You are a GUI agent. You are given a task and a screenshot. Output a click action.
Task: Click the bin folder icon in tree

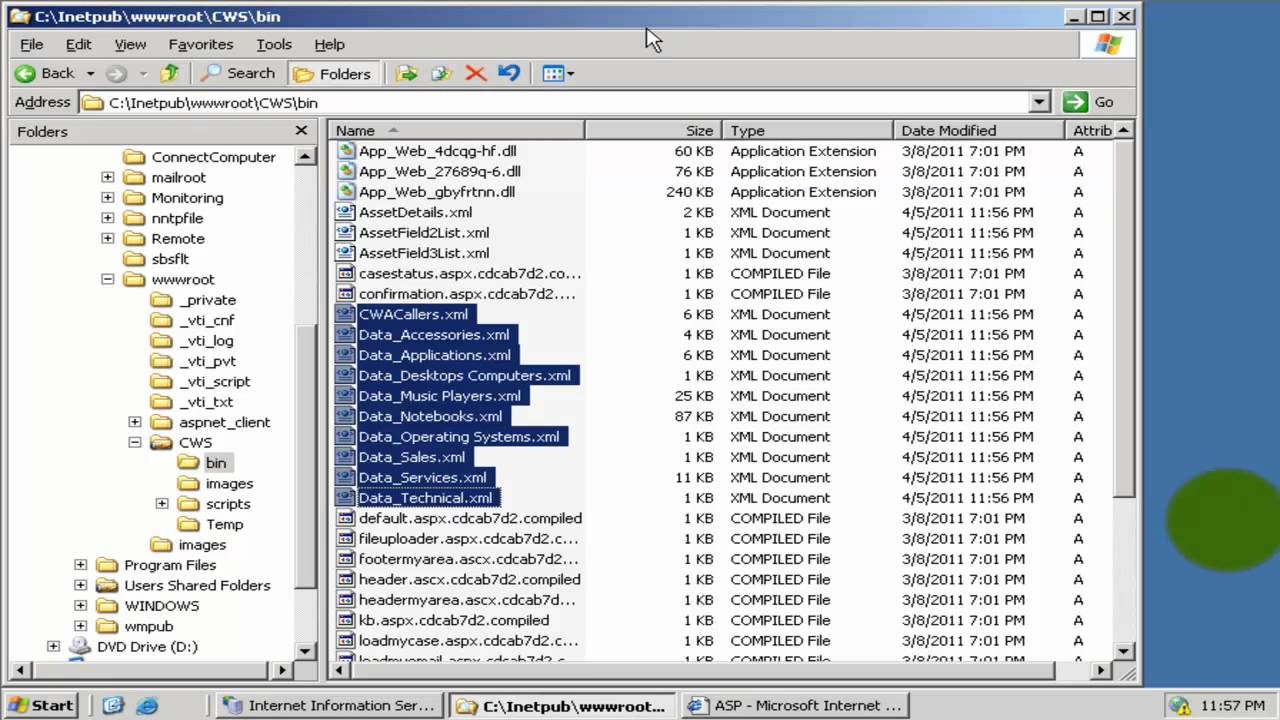tap(189, 463)
